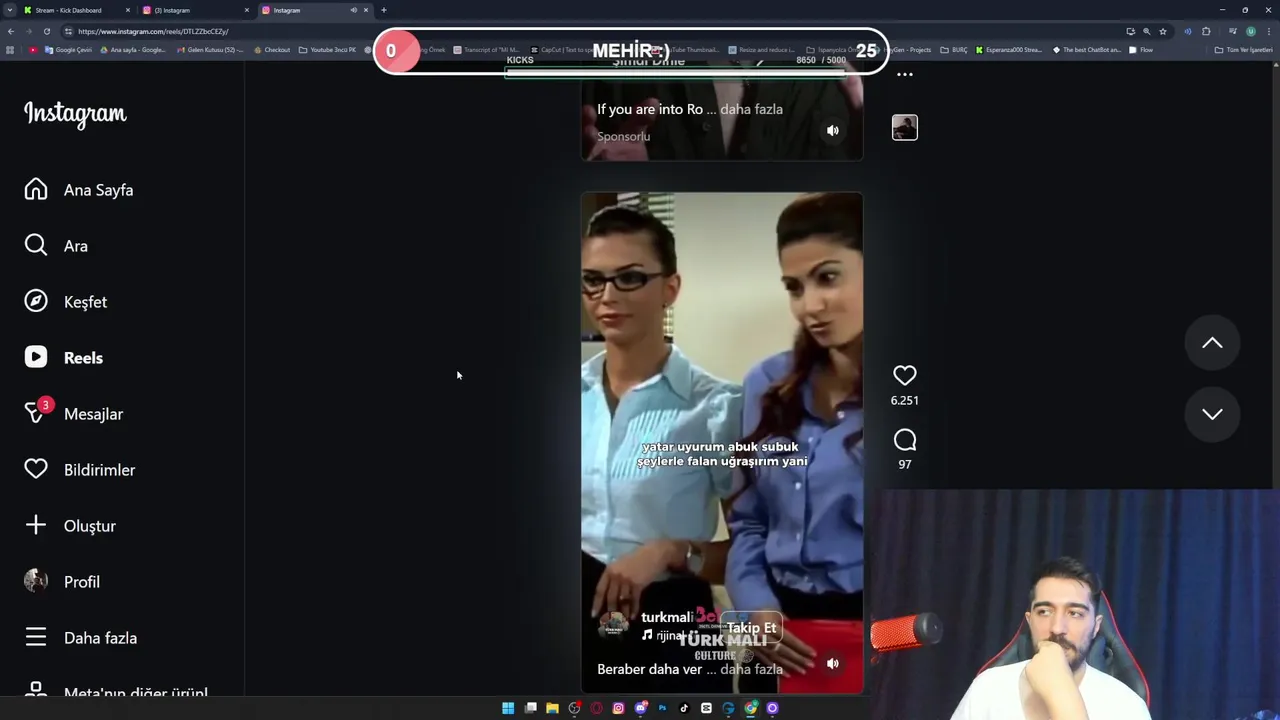Open Reels from the sidebar
The height and width of the screenshot is (720, 1280).
pos(64,358)
